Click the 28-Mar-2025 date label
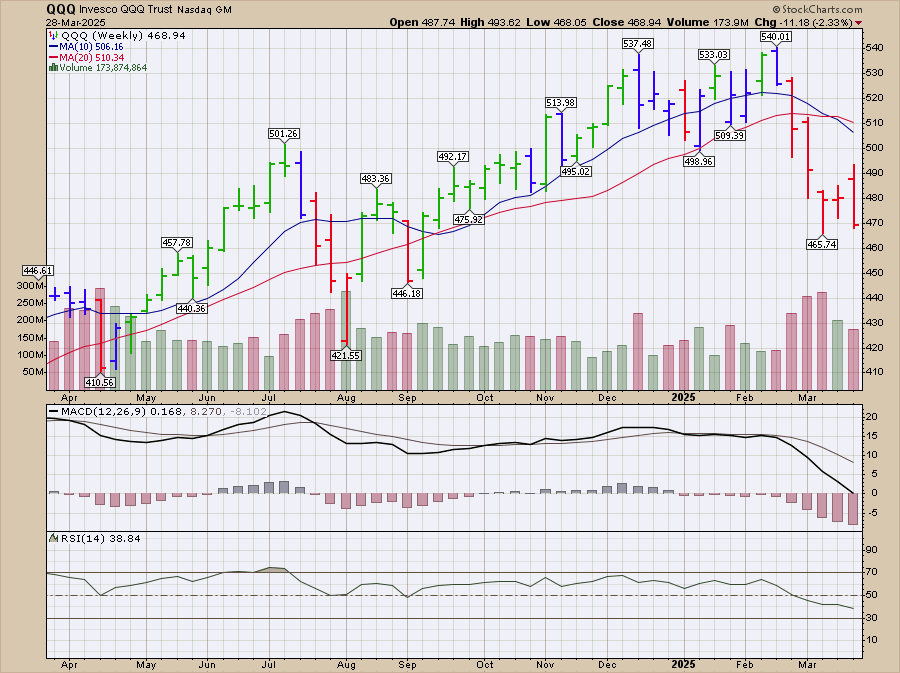 pyautogui.click(x=73, y=22)
